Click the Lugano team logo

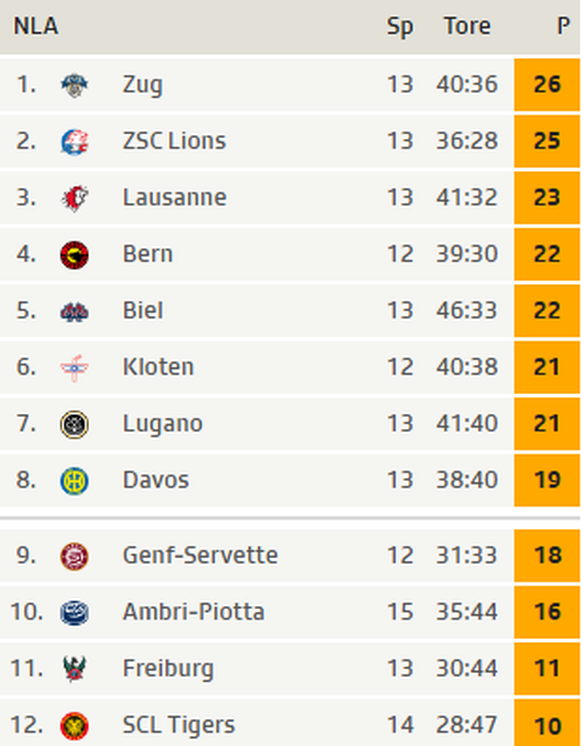pyautogui.click(x=75, y=424)
